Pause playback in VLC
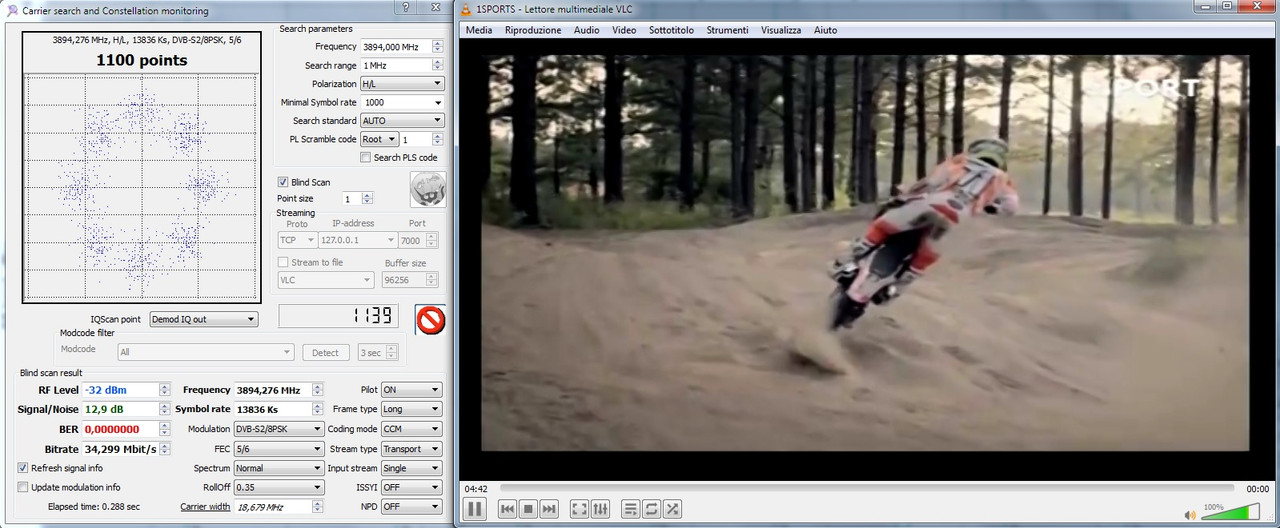The width and height of the screenshot is (1280, 528). [475, 509]
